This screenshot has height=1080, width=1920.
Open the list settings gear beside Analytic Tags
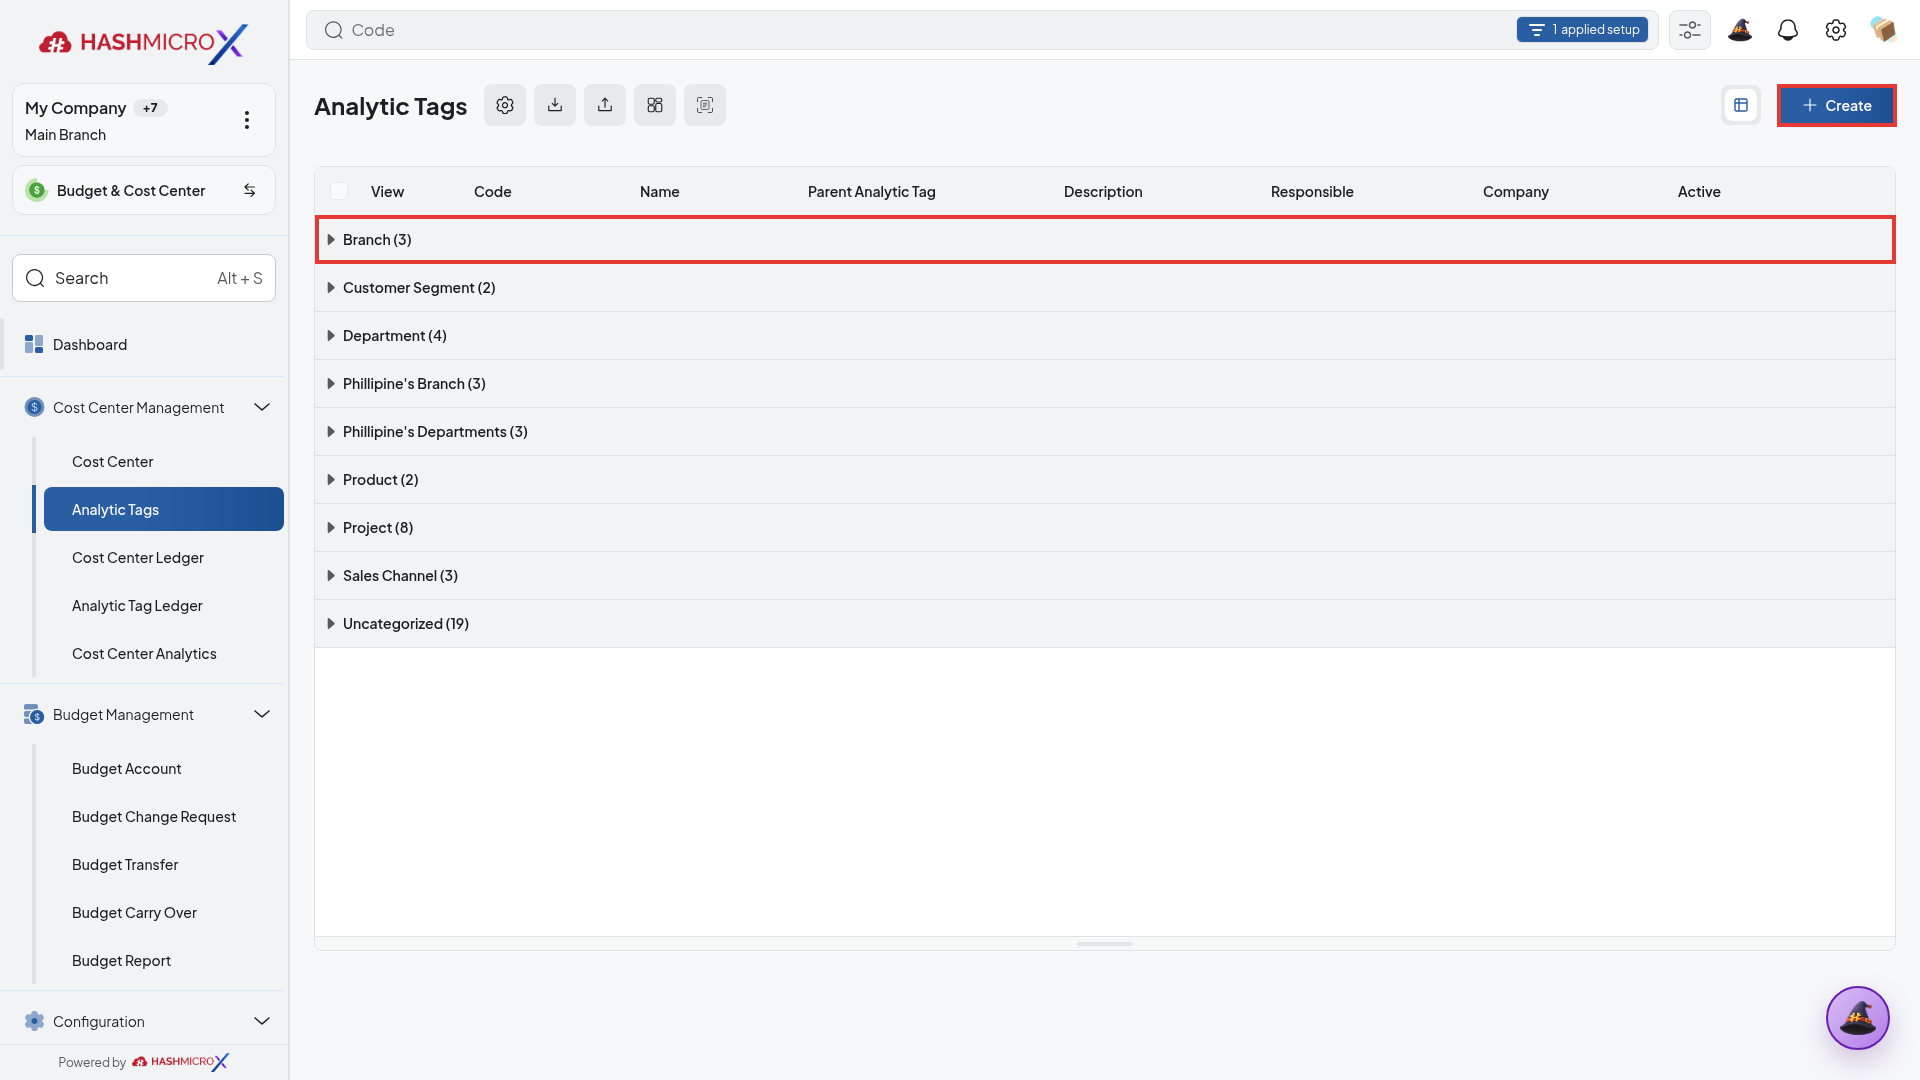[505, 105]
